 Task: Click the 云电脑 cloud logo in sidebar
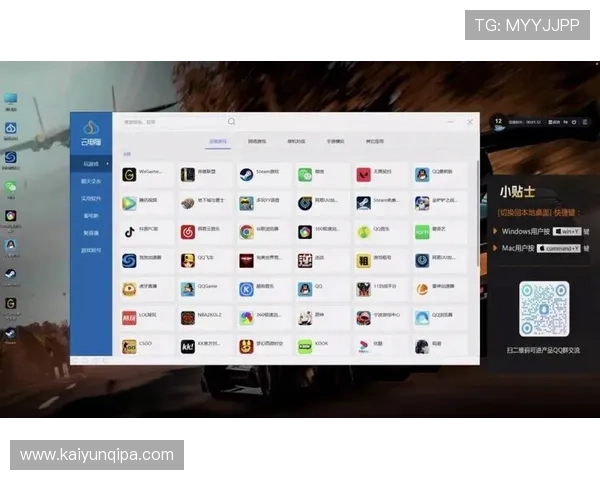91,133
